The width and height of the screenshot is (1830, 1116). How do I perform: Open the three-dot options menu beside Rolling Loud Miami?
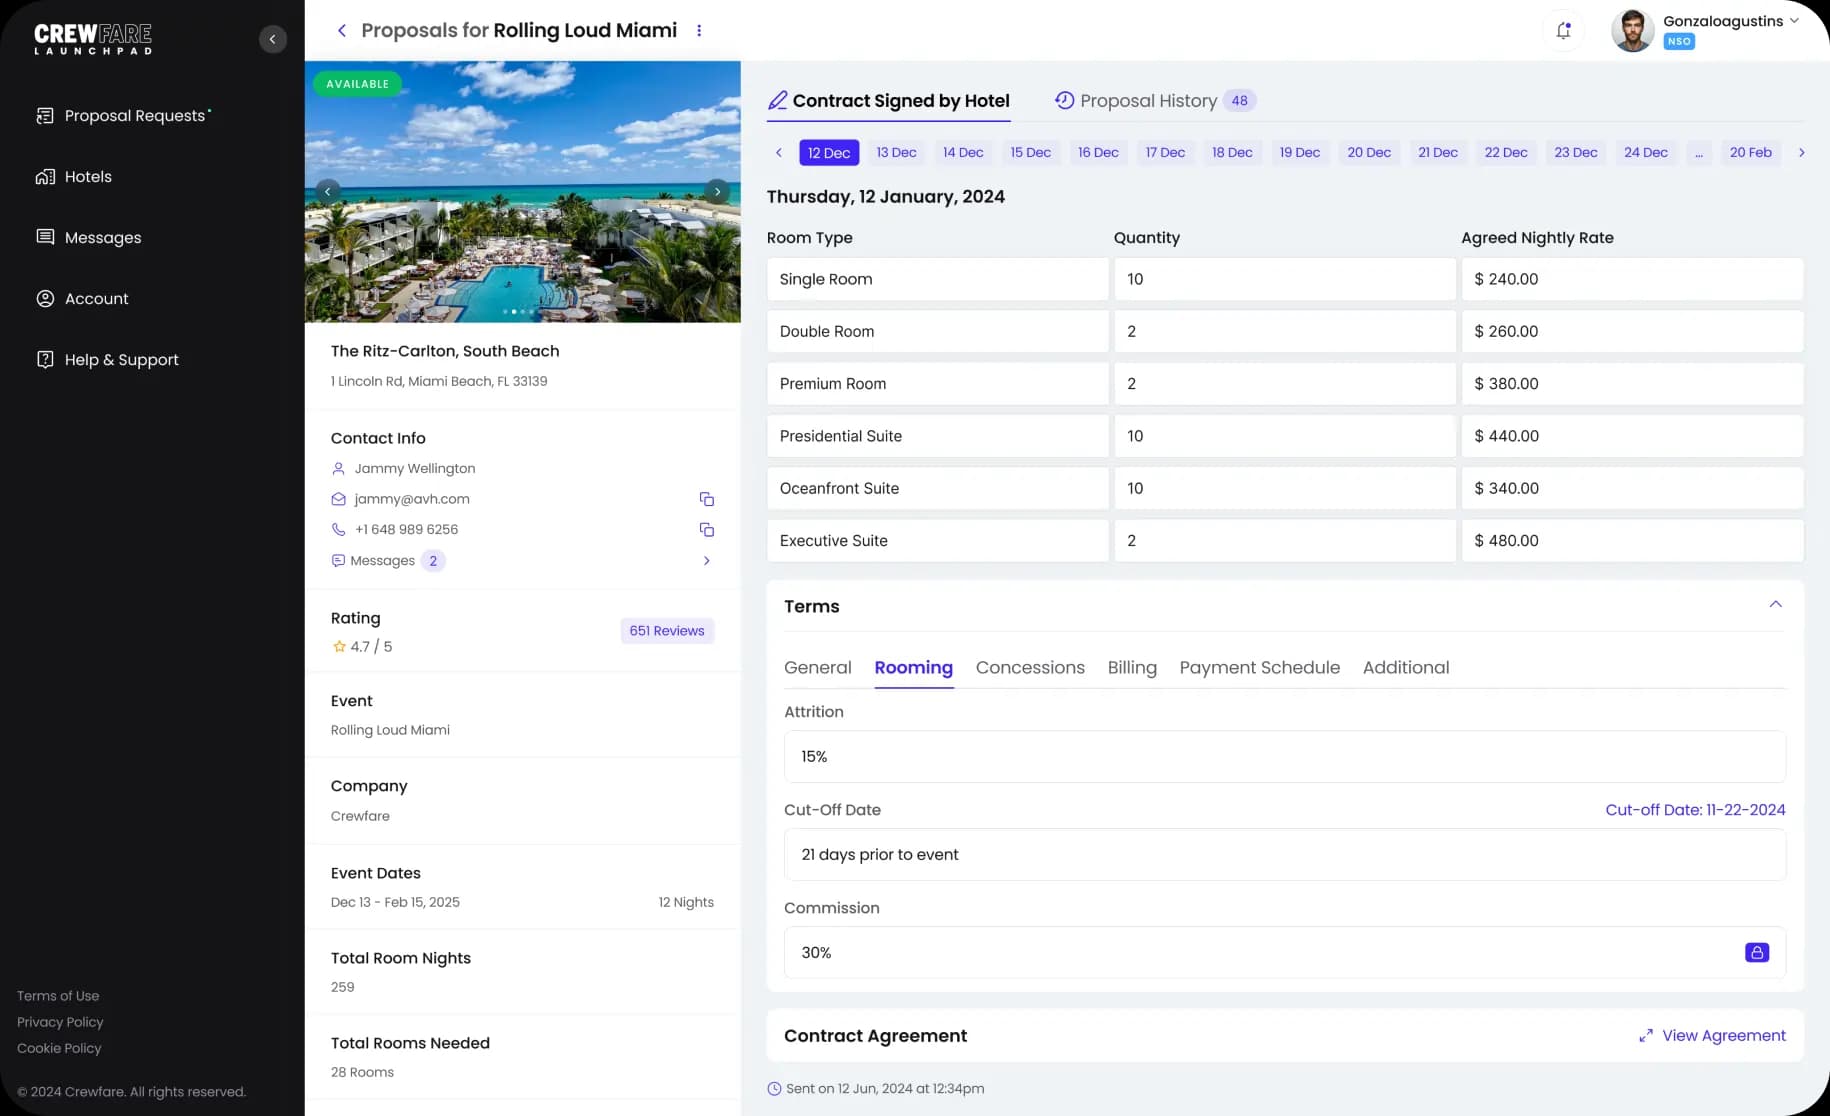click(699, 31)
